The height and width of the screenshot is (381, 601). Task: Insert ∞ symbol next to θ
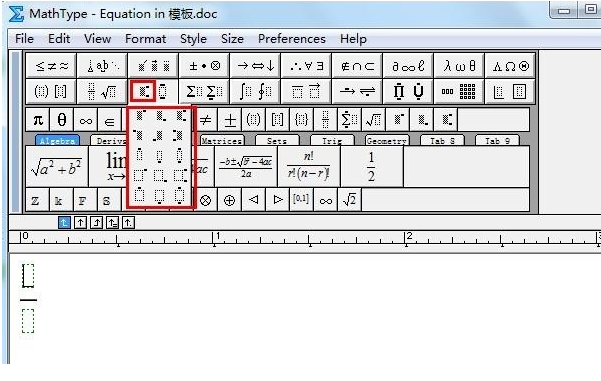pyautogui.click(x=86, y=120)
